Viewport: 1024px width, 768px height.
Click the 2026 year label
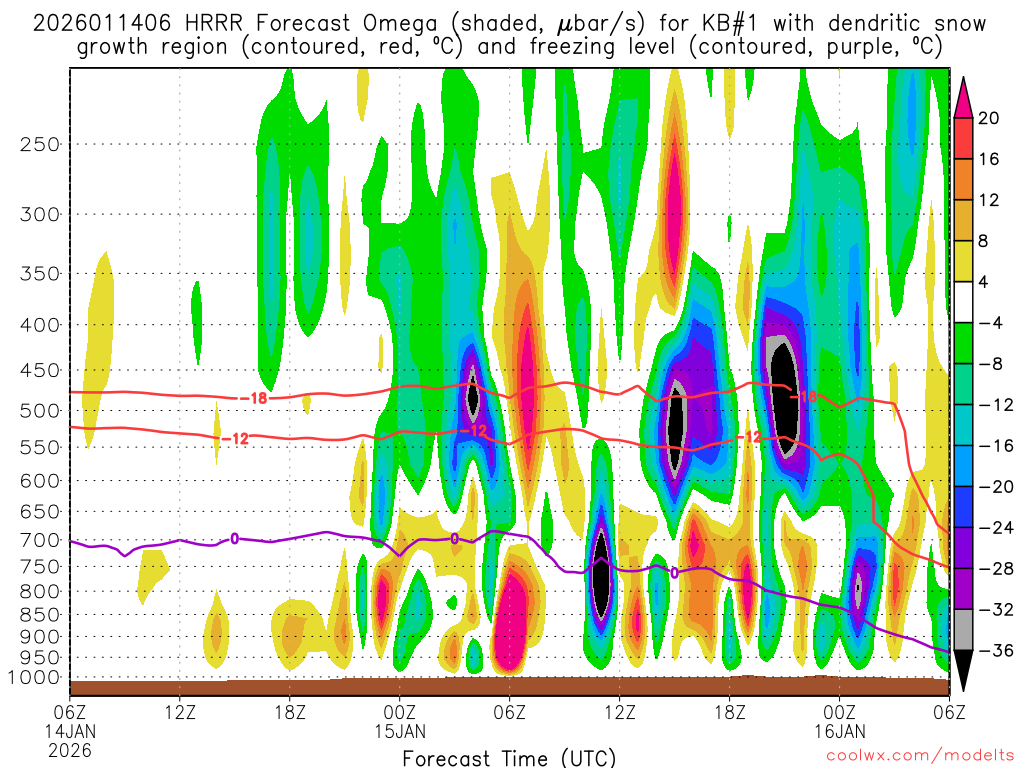(x=70, y=750)
